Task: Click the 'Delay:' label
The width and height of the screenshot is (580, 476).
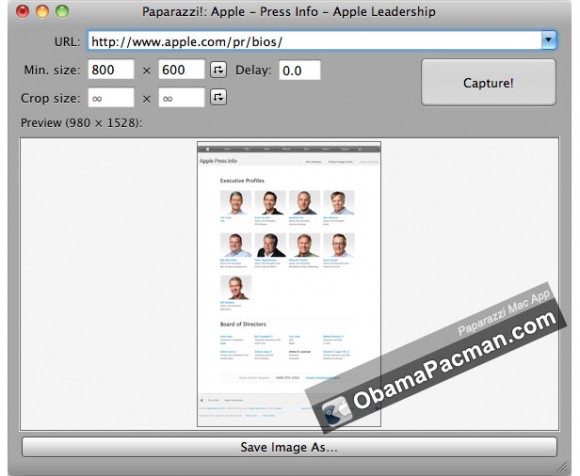Action: pos(253,70)
